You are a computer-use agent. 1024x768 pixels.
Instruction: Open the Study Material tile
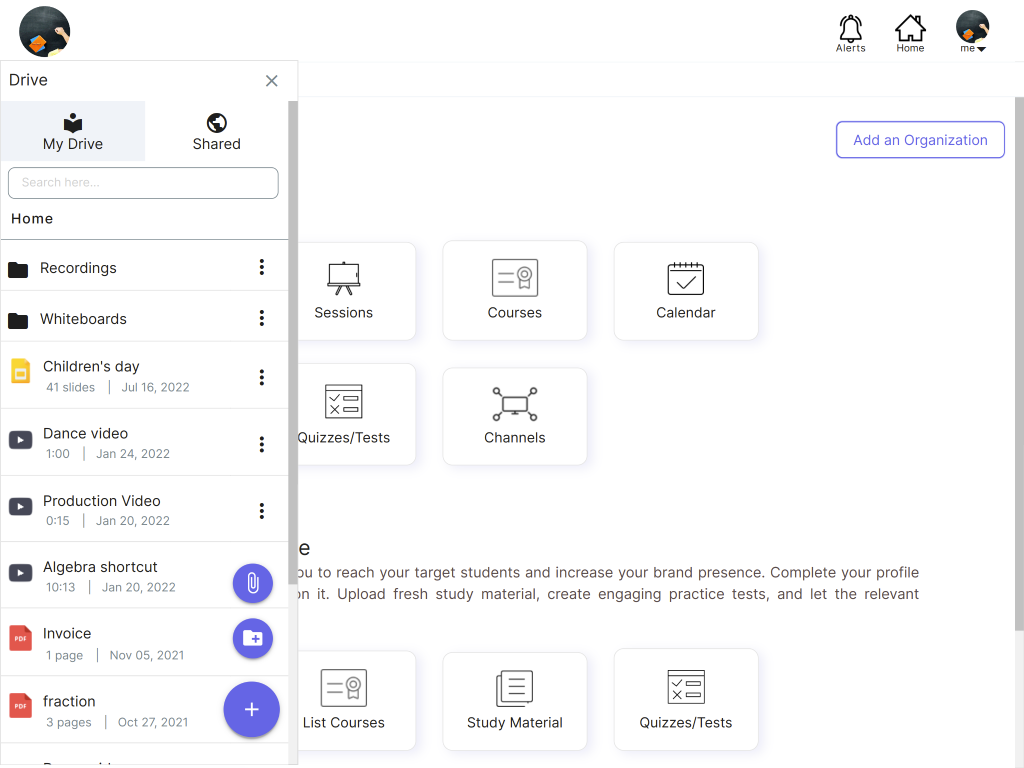(x=514, y=700)
